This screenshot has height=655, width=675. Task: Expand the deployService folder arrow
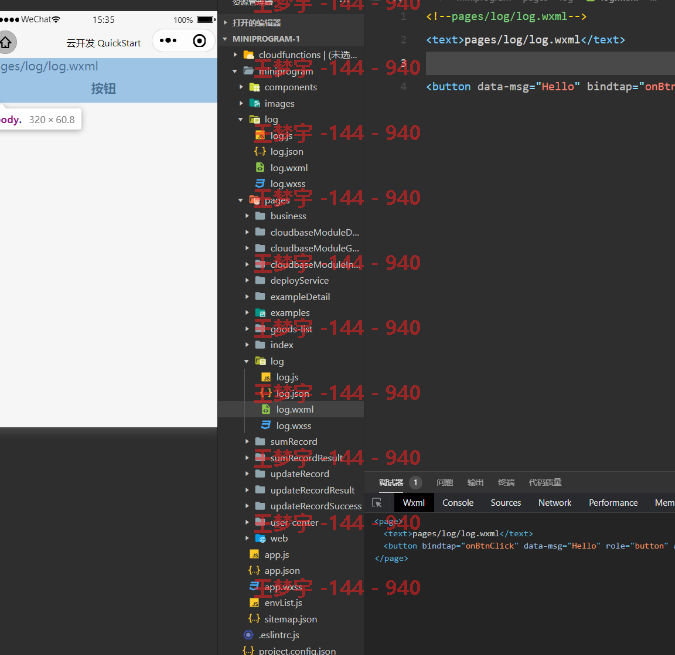(247, 280)
